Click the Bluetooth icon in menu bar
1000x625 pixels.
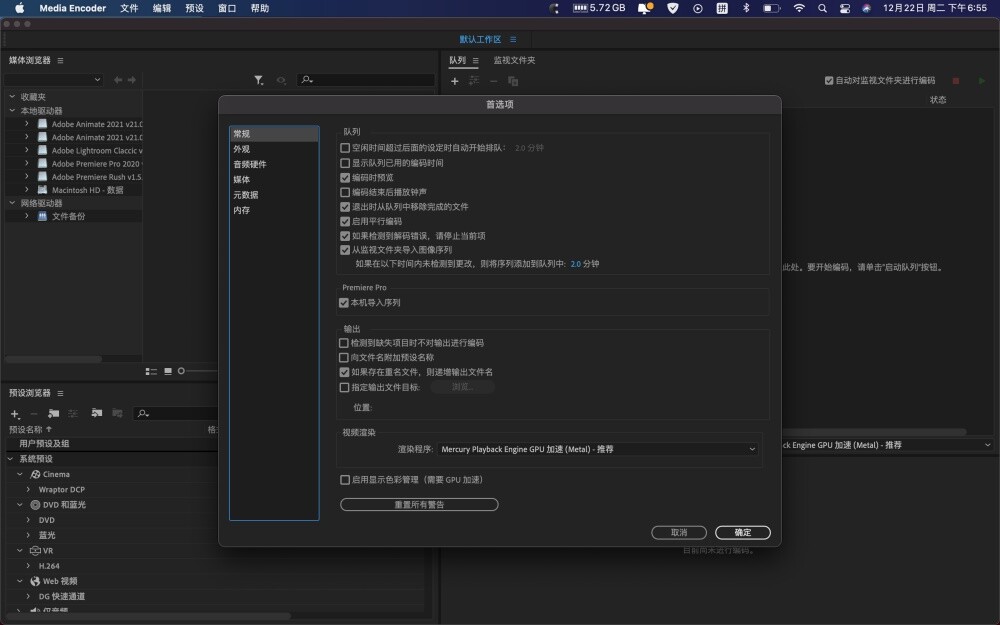coord(746,8)
